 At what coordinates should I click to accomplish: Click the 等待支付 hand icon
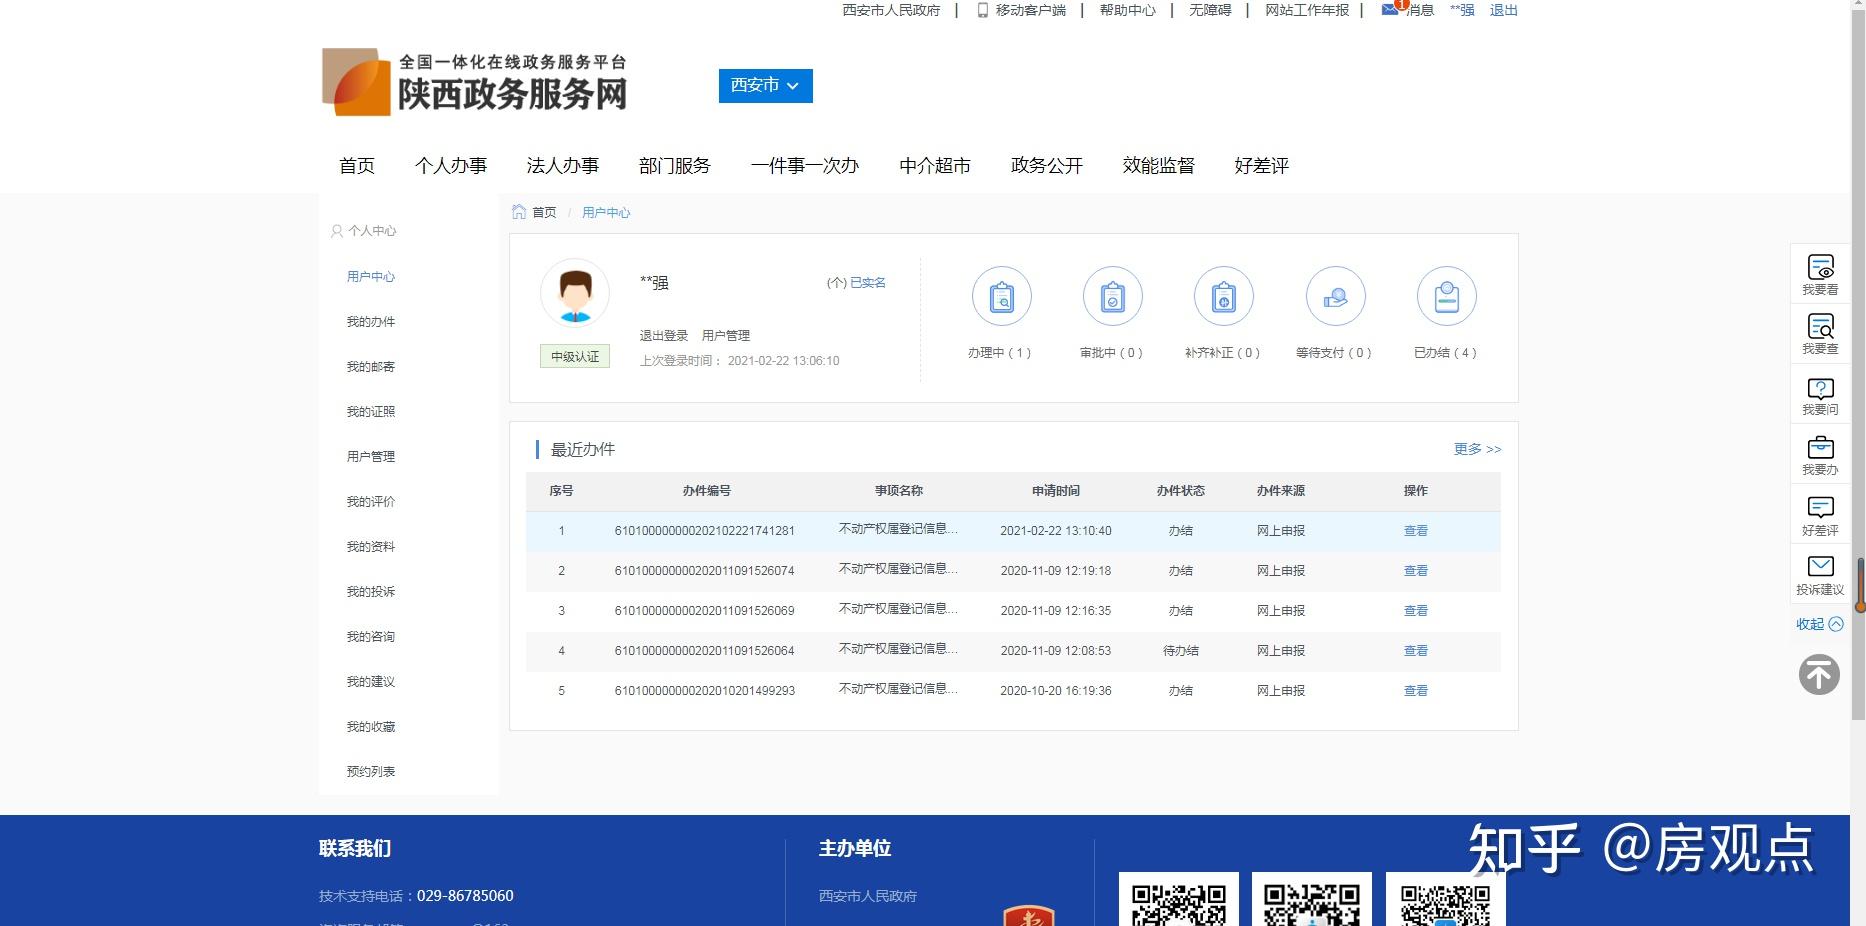pos(1335,297)
